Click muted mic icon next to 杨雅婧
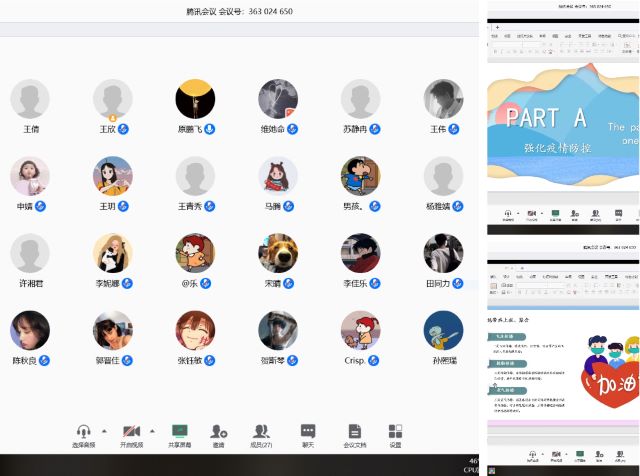Viewport: 640px width, 476px height. 458,207
